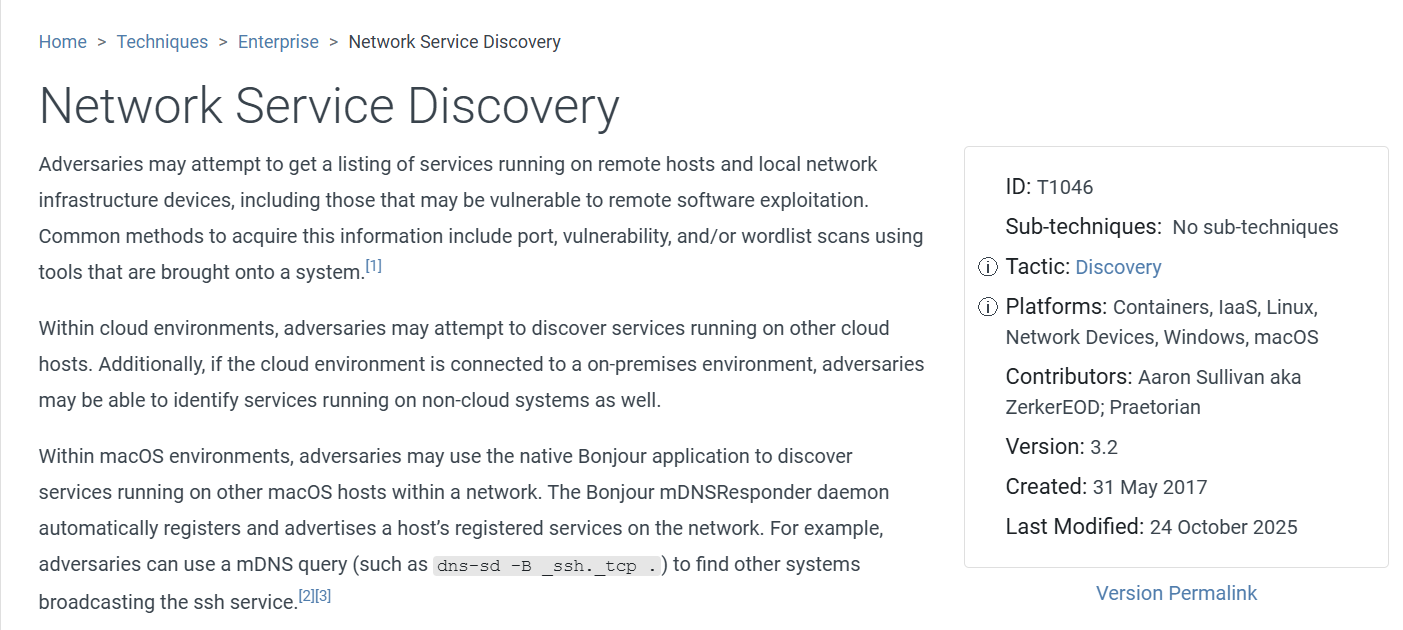Open the Version Permalink link
Screen dimensions: 1403x630
point(1176,593)
